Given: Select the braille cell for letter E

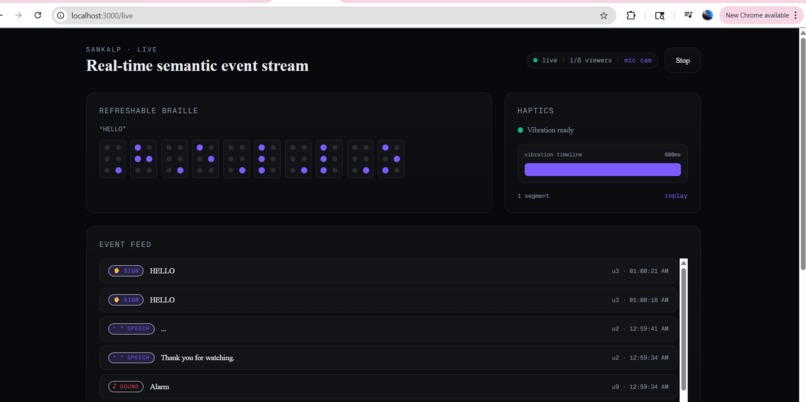Looking at the screenshot, I should 205,159.
